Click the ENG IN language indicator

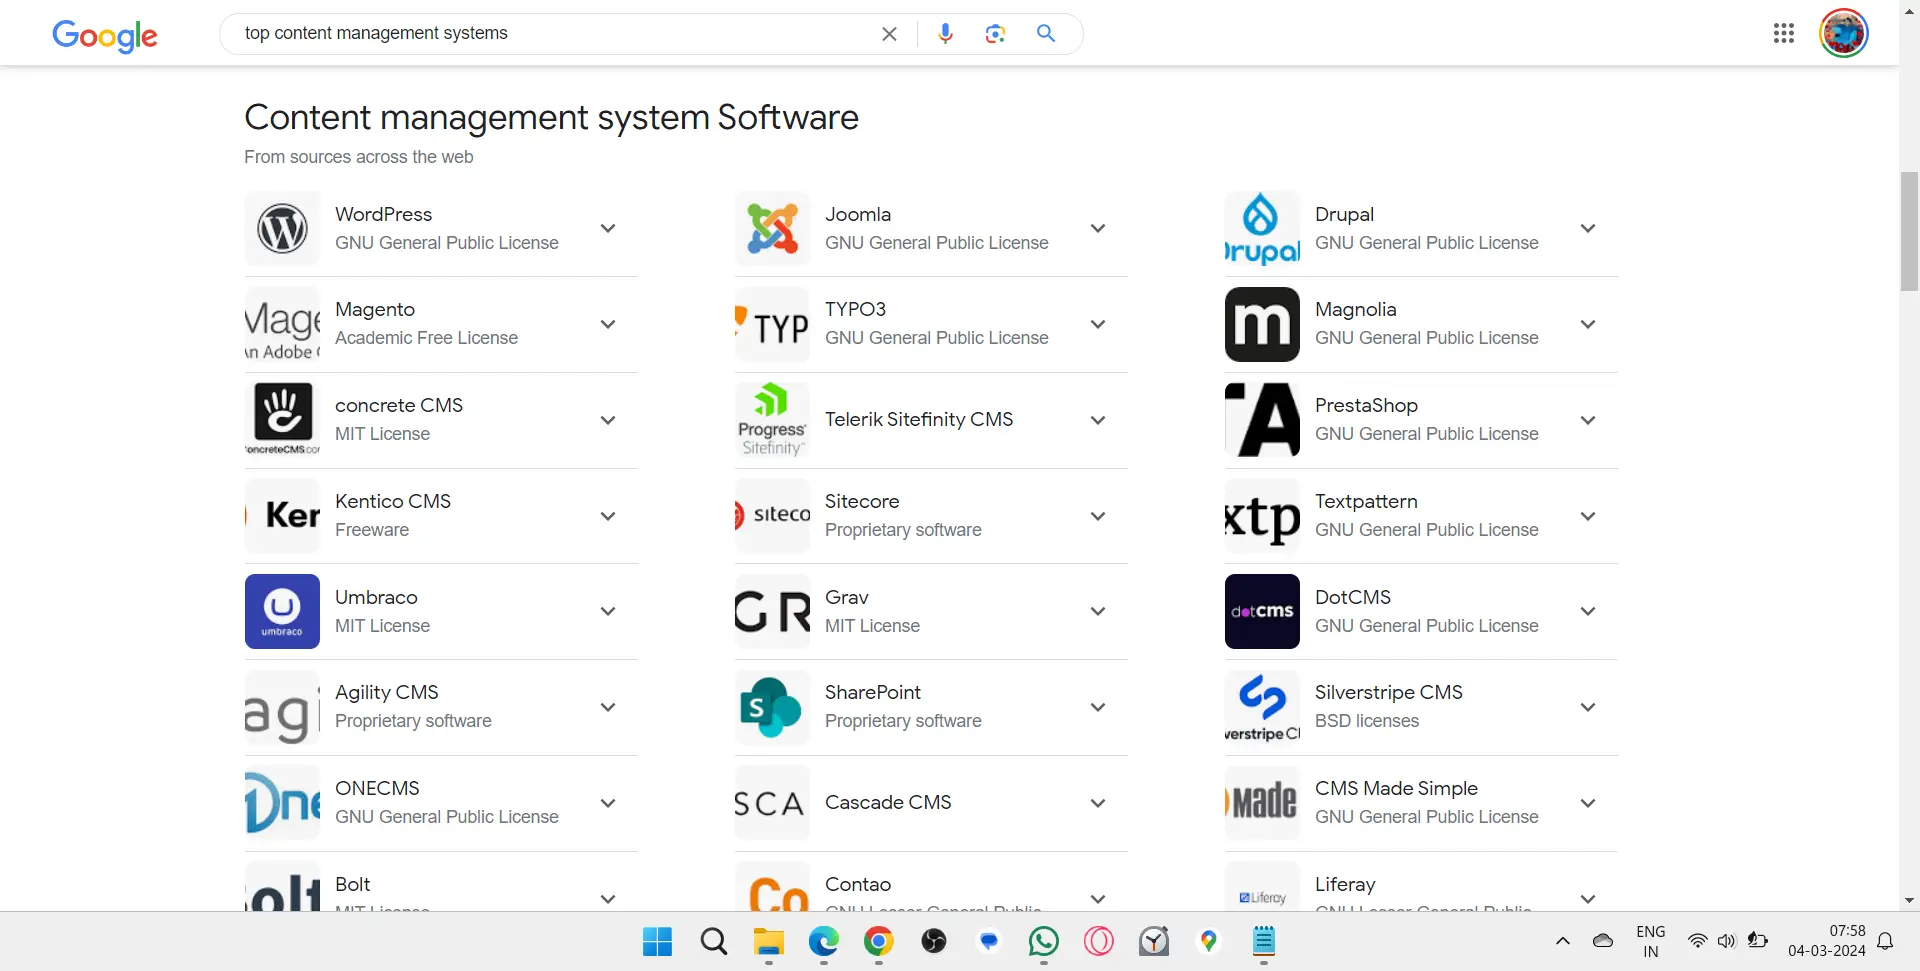pyautogui.click(x=1651, y=941)
